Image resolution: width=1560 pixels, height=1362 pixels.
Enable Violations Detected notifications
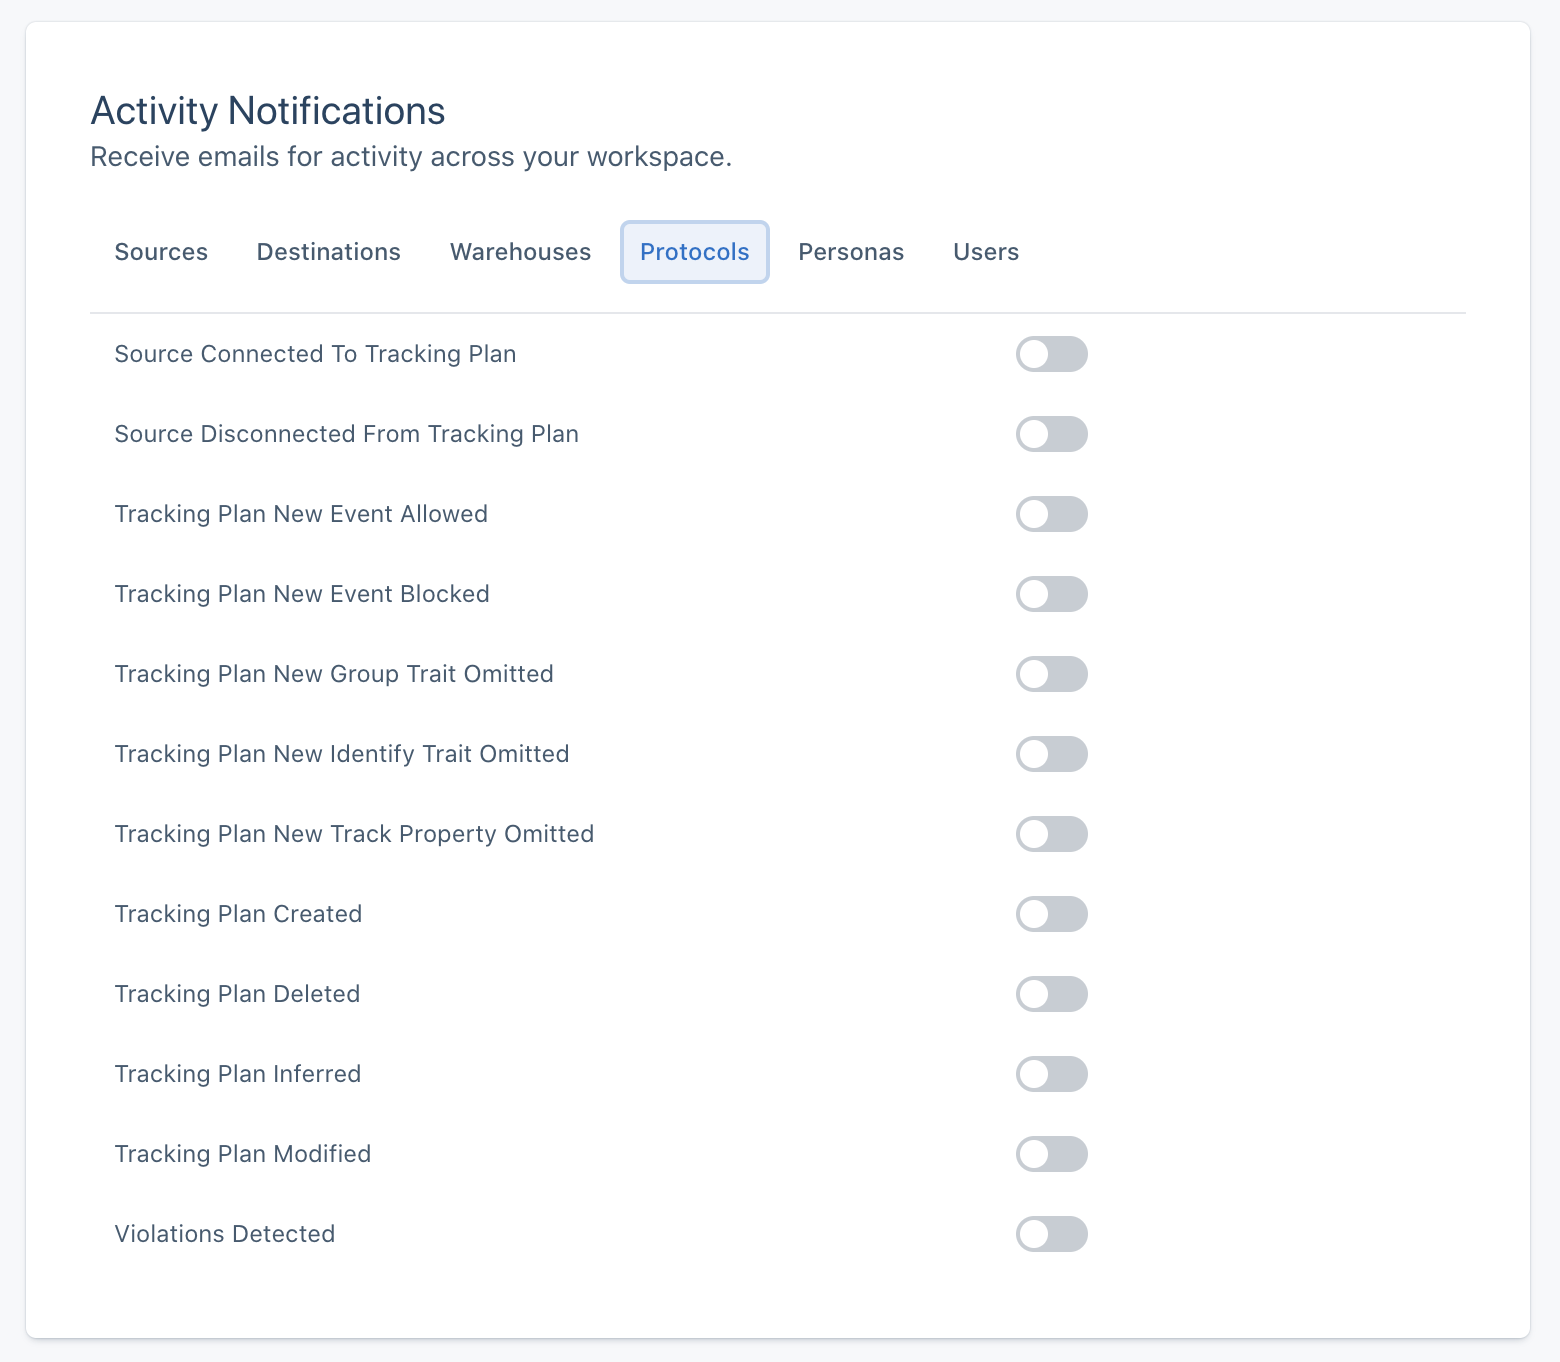click(x=1051, y=1234)
